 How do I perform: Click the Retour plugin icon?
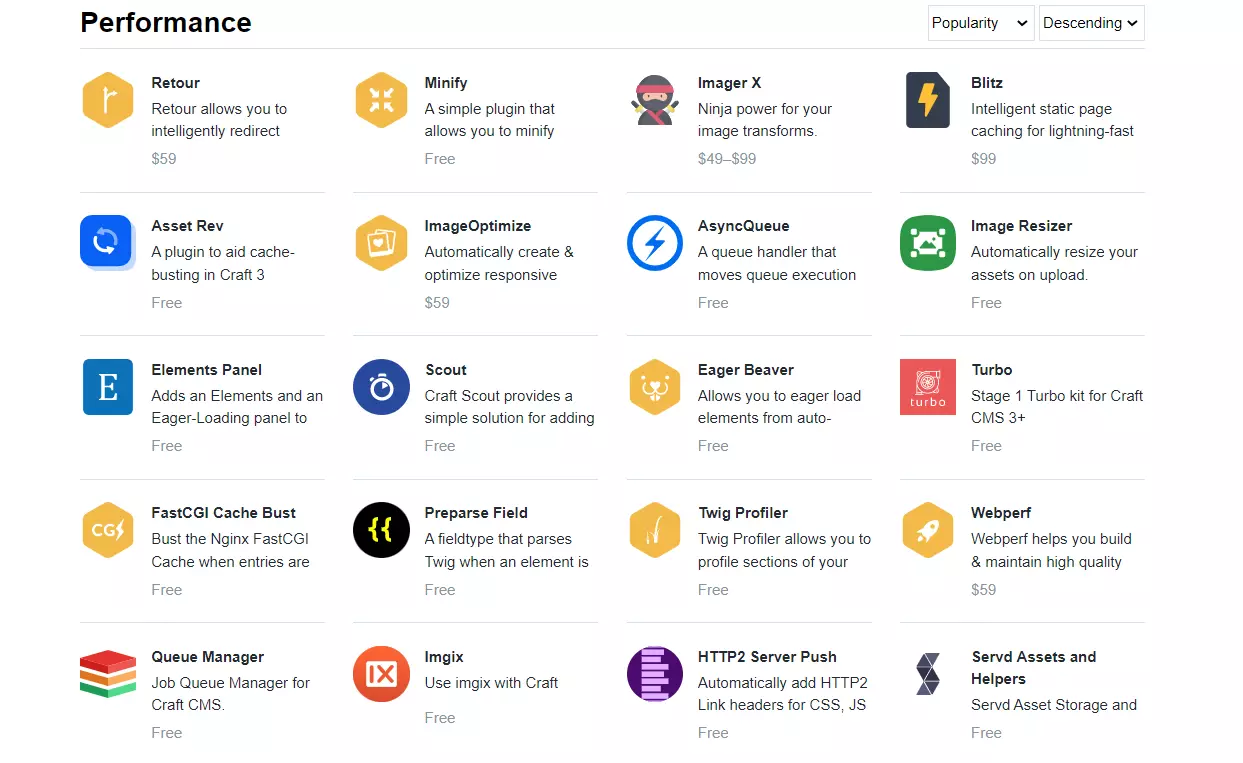point(108,100)
